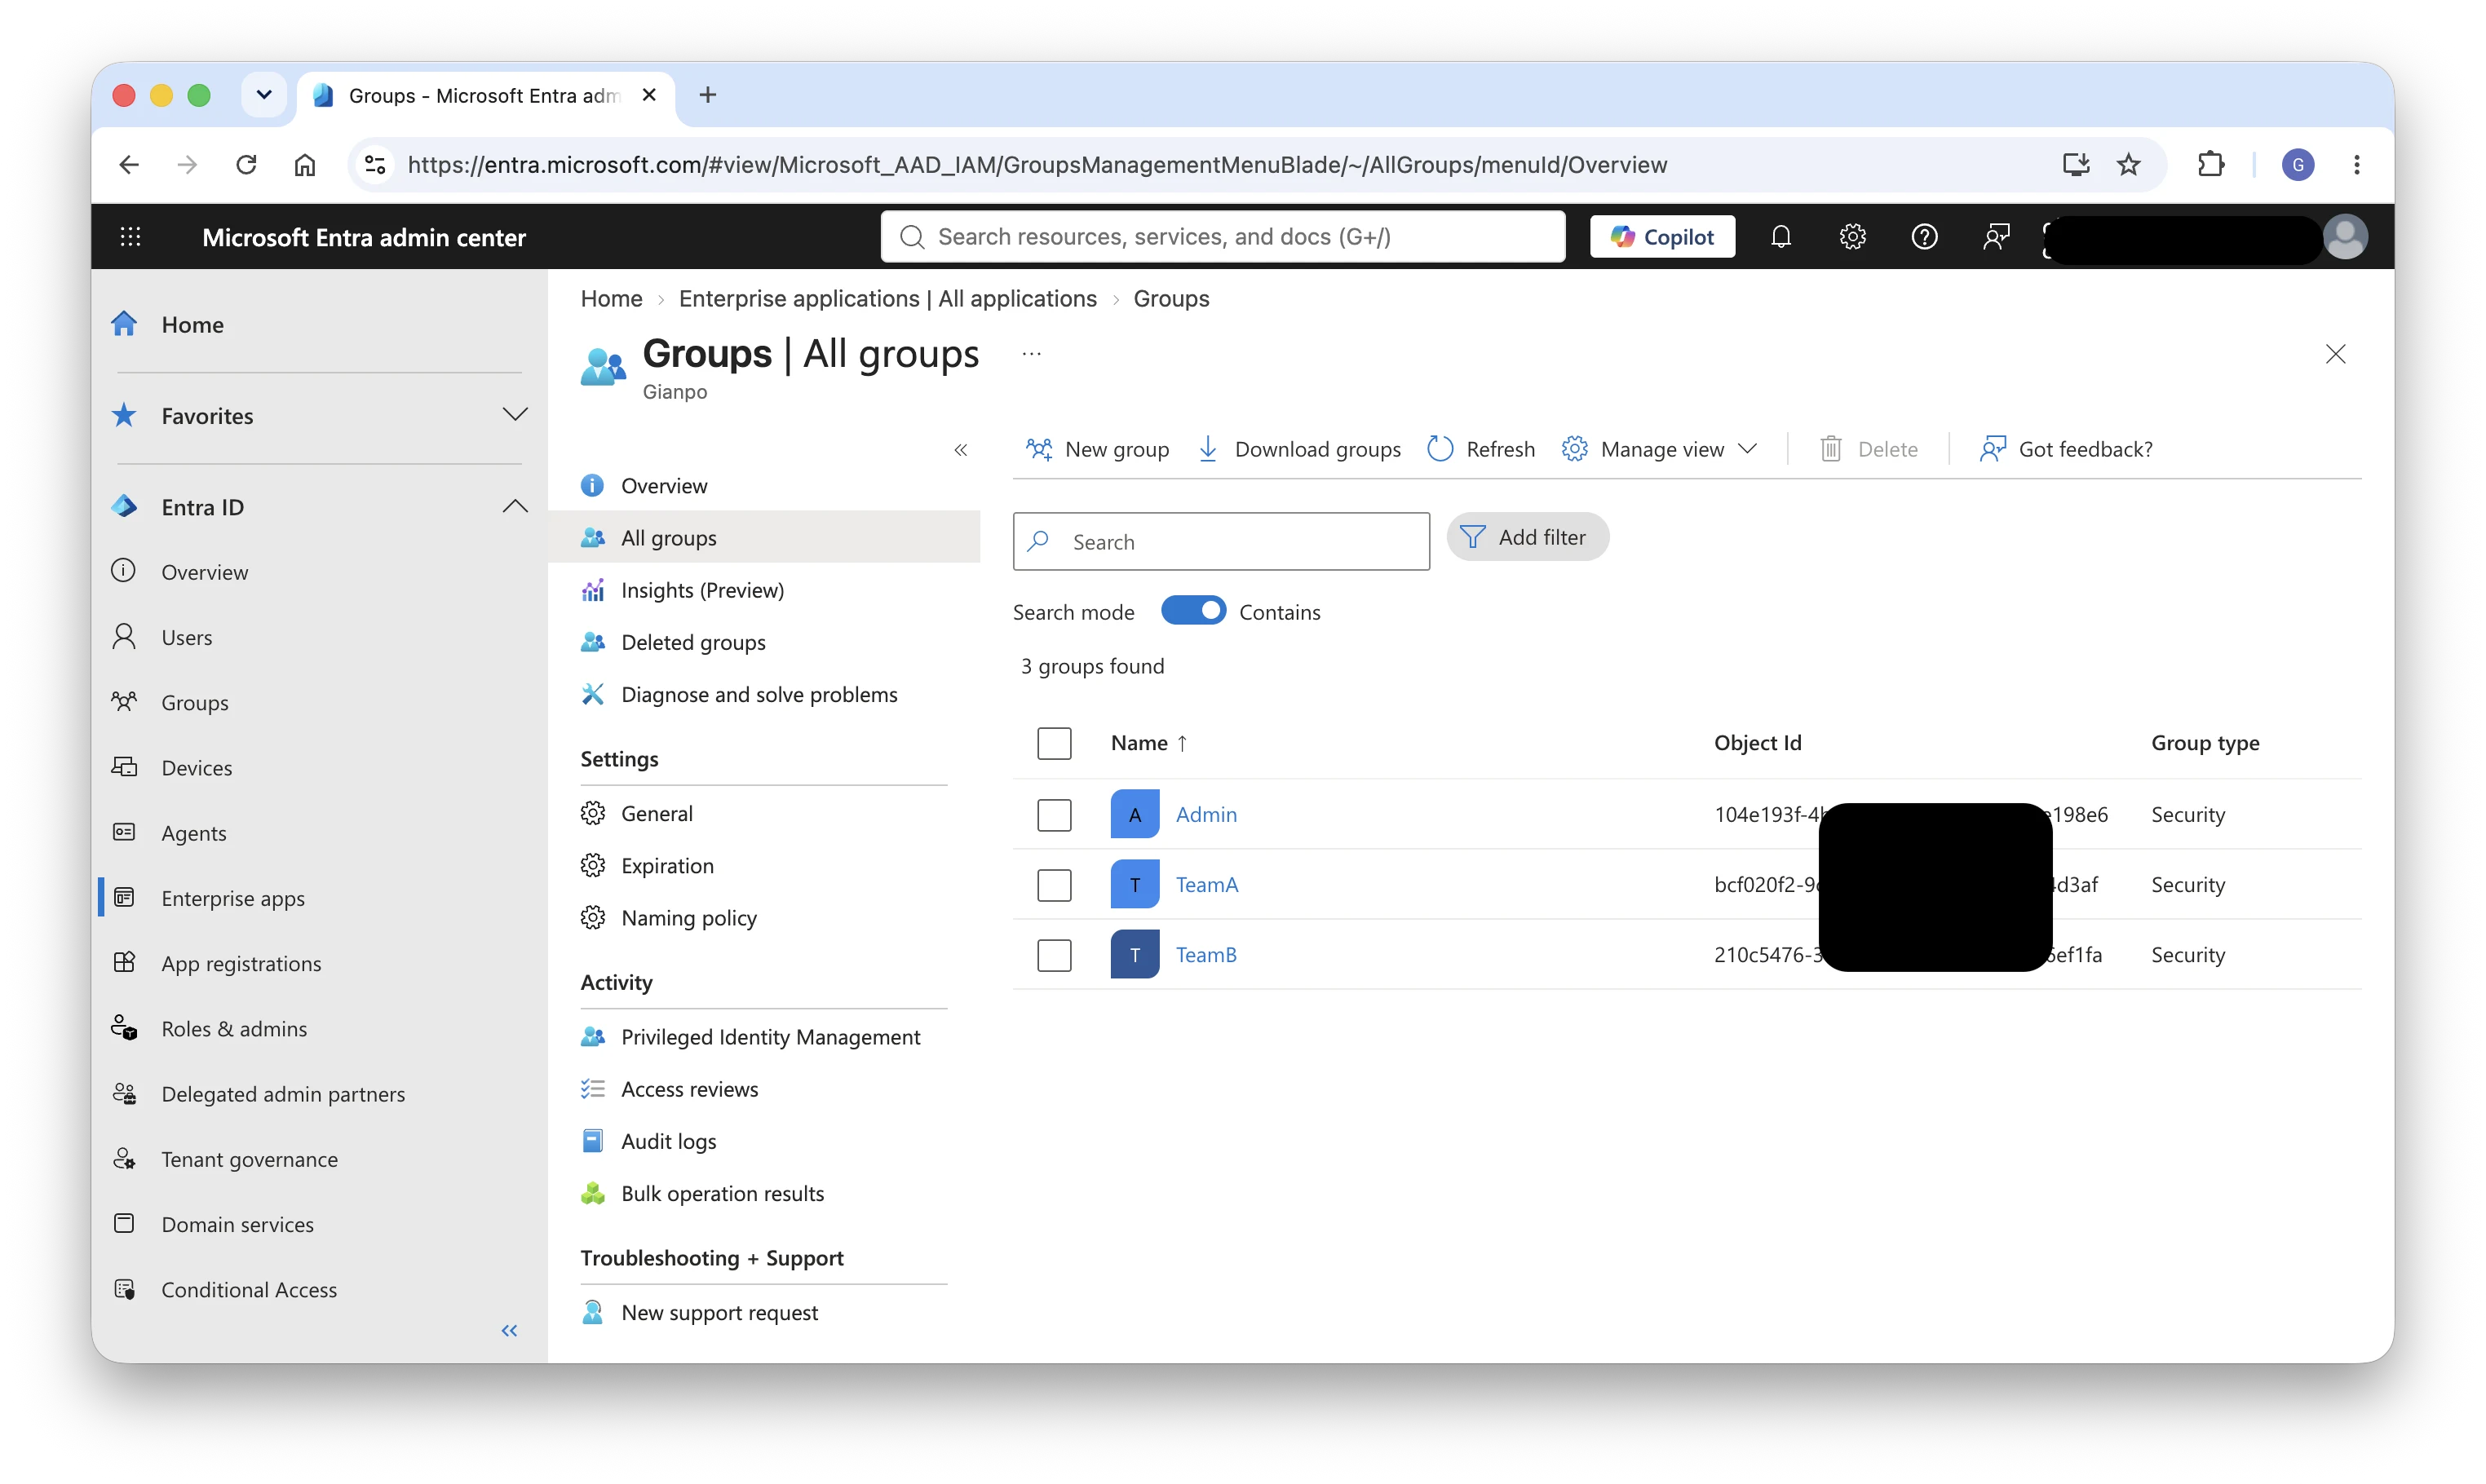The height and width of the screenshot is (1484, 2486).
Task: Click the header feedback person icon
Action: coord(1996,237)
